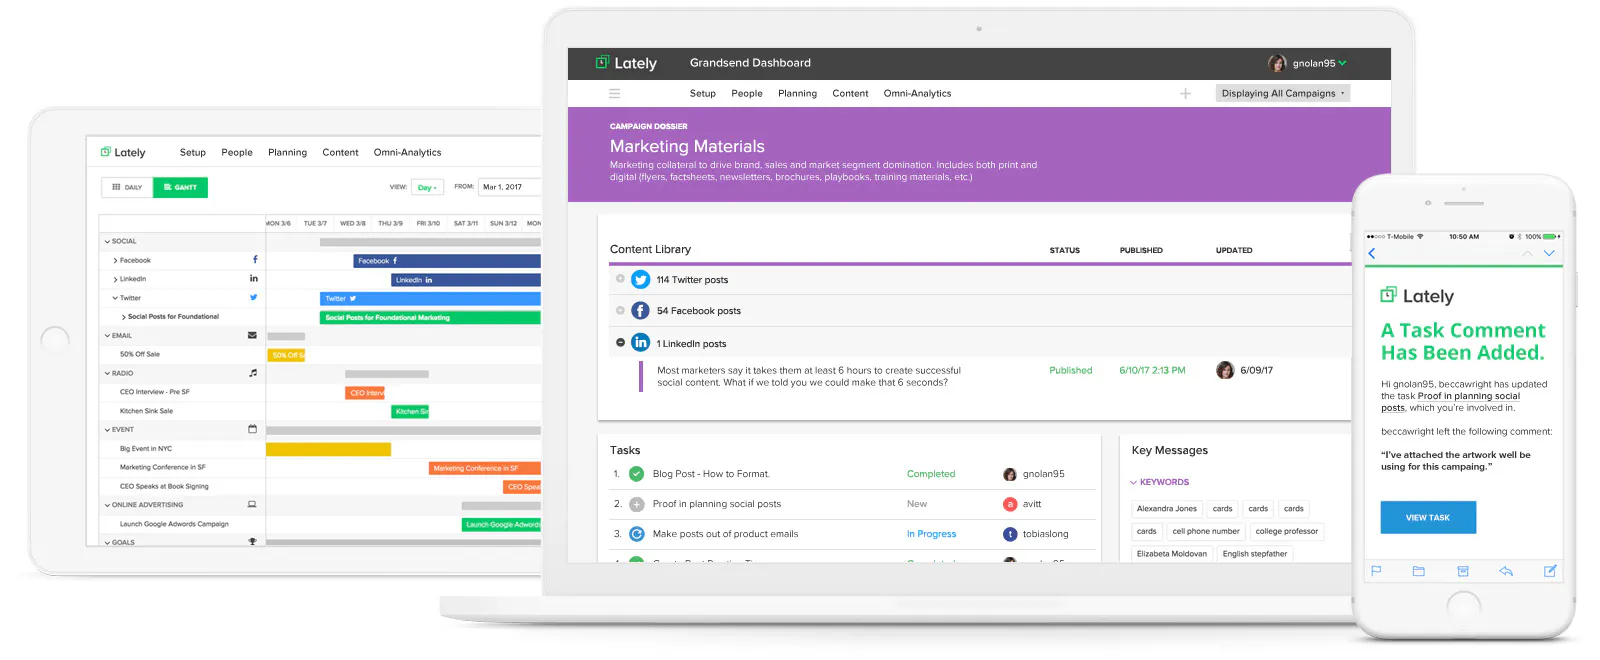The width and height of the screenshot is (1600, 660).
Task: Click the gnolan95 profile avatar in the header
Action: (x=1277, y=63)
